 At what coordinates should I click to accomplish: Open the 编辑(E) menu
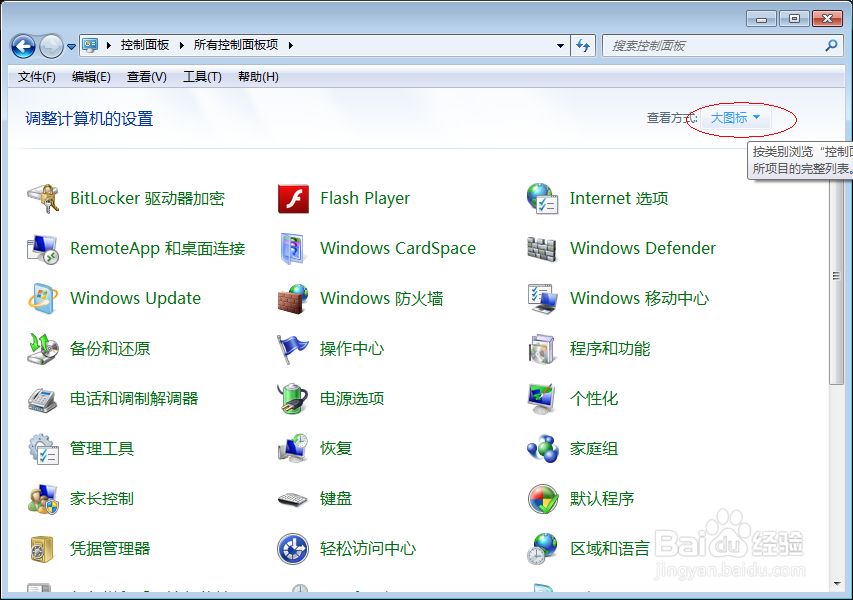(91, 77)
